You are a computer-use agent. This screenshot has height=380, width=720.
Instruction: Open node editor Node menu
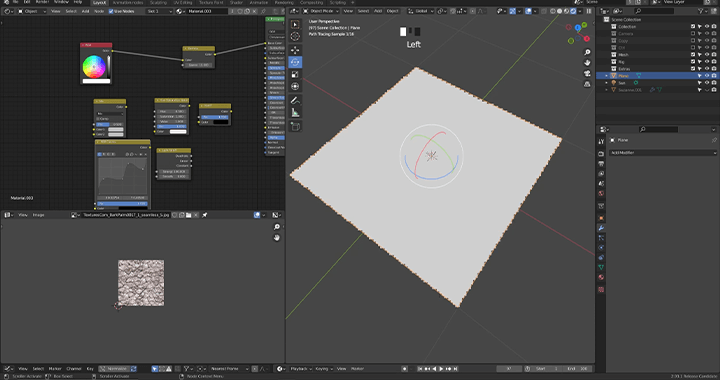99,11
